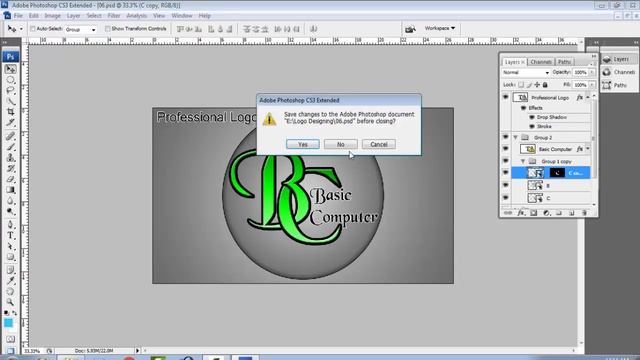The width and height of the screenshot is (640, 360).
Task: Open the Layer menu
Action: (x=73, y=16)
